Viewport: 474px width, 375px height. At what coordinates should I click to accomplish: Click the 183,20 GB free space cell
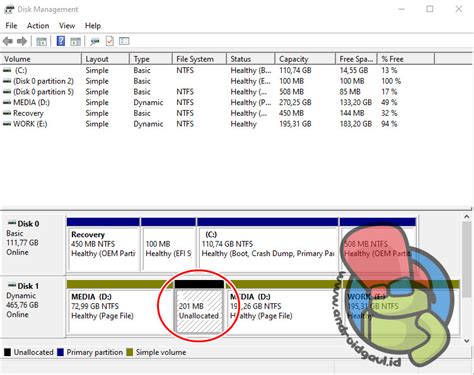tap(356, 124)
